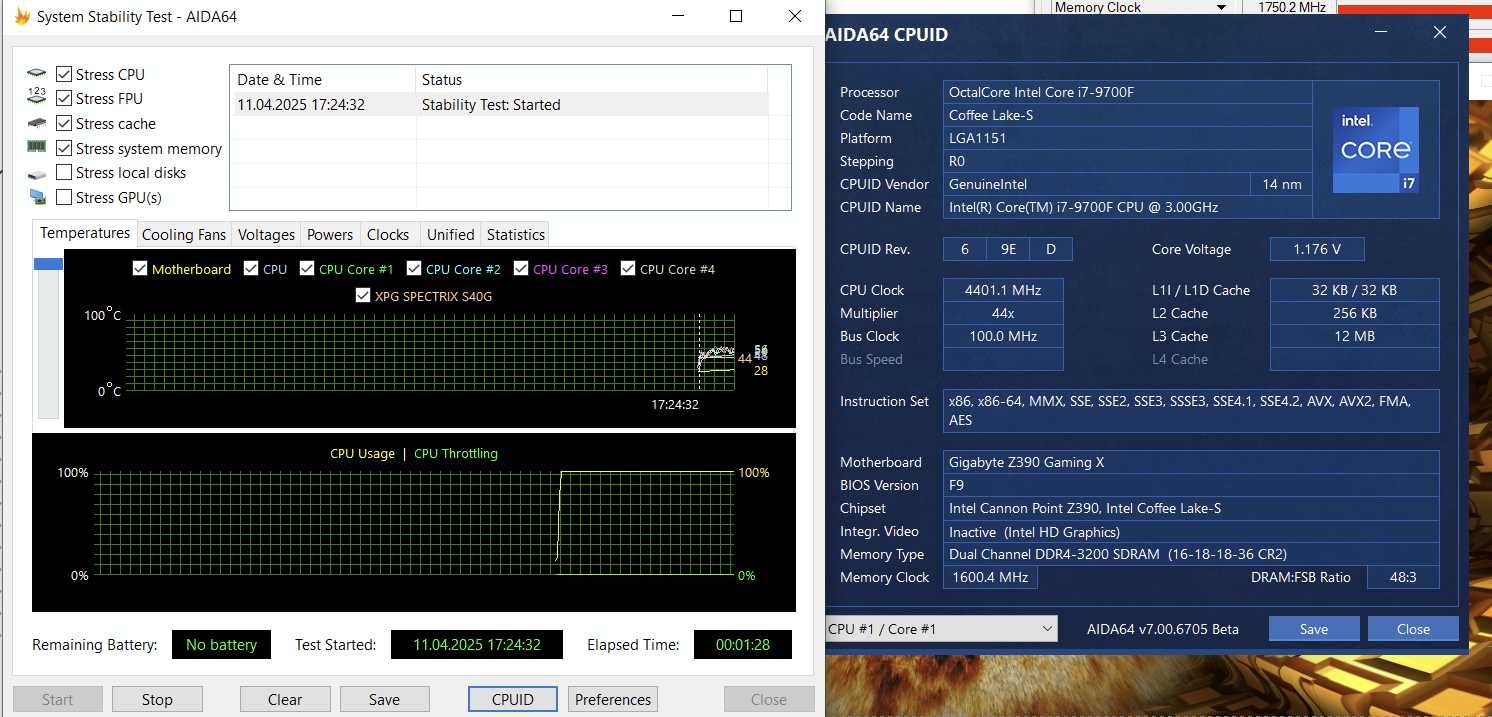Click the 14 nm process value
The width and height of the screenshot is (1492, 717).
pos(1280,184)
